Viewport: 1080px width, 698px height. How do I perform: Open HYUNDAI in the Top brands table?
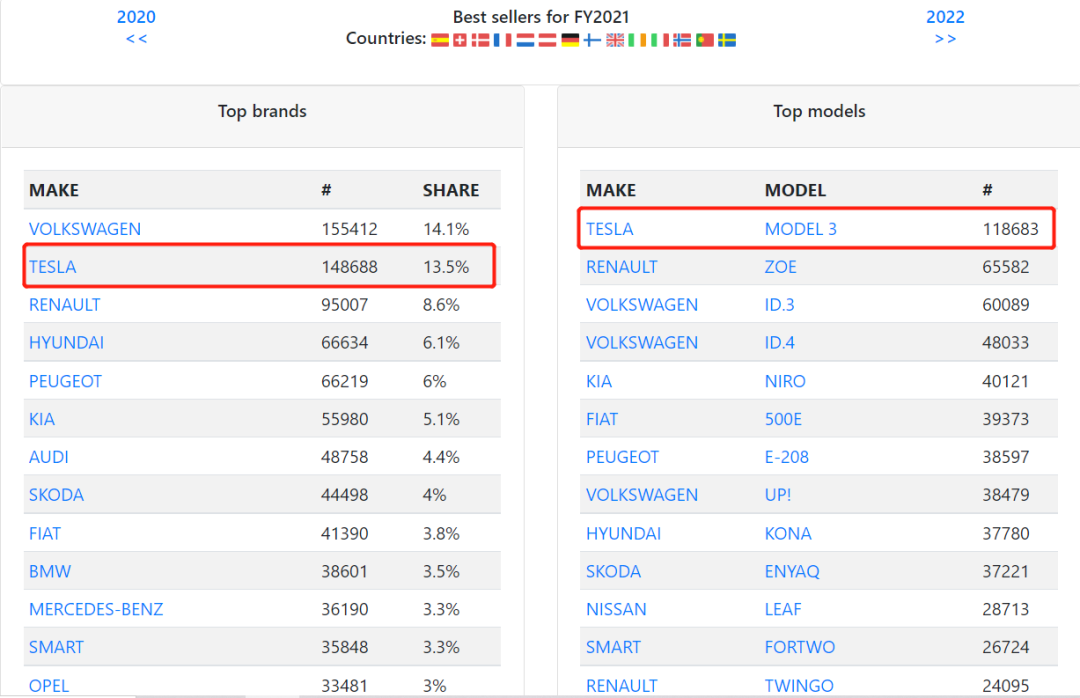[x=66, y=342]
